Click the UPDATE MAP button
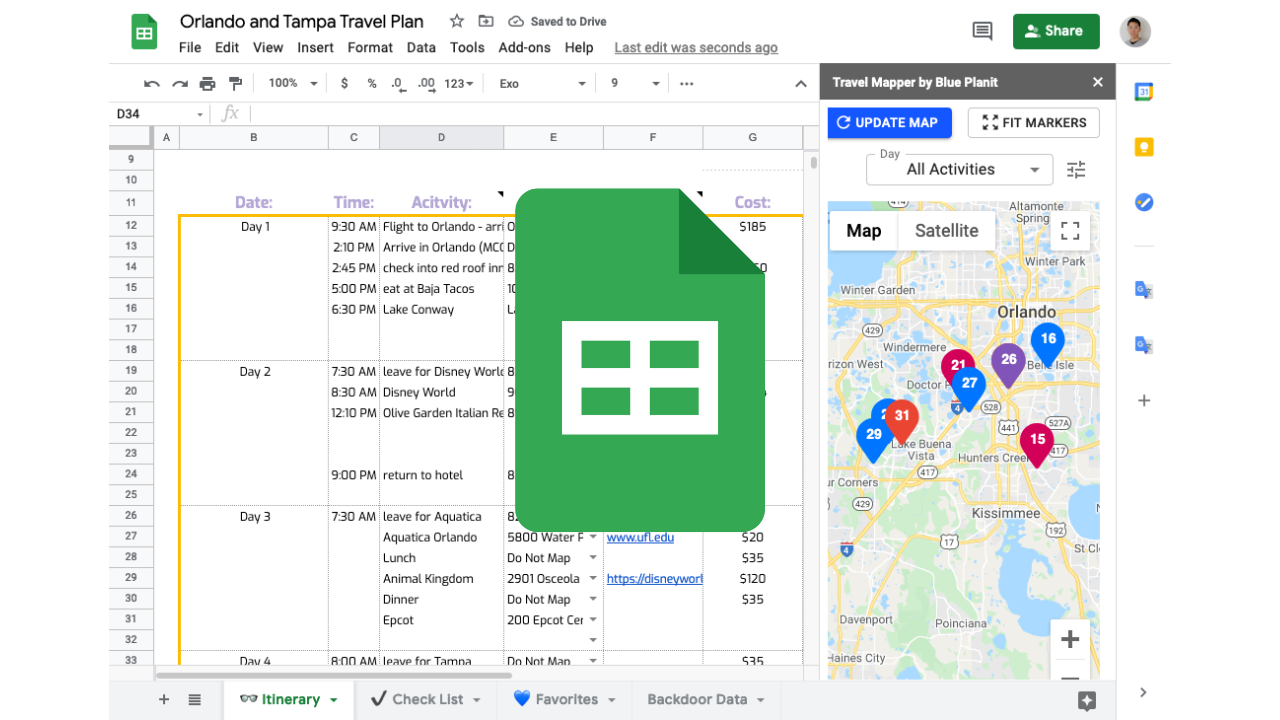 (889, 123)
